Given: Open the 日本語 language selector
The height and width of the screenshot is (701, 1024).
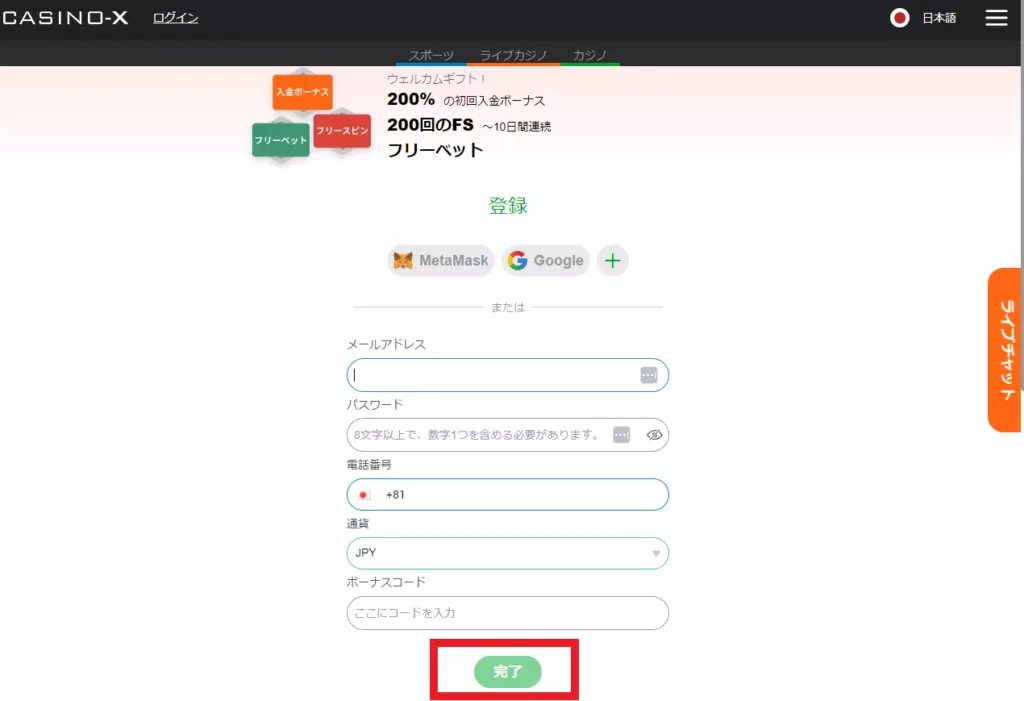Looking at the screenshot, I should (939, 18).
